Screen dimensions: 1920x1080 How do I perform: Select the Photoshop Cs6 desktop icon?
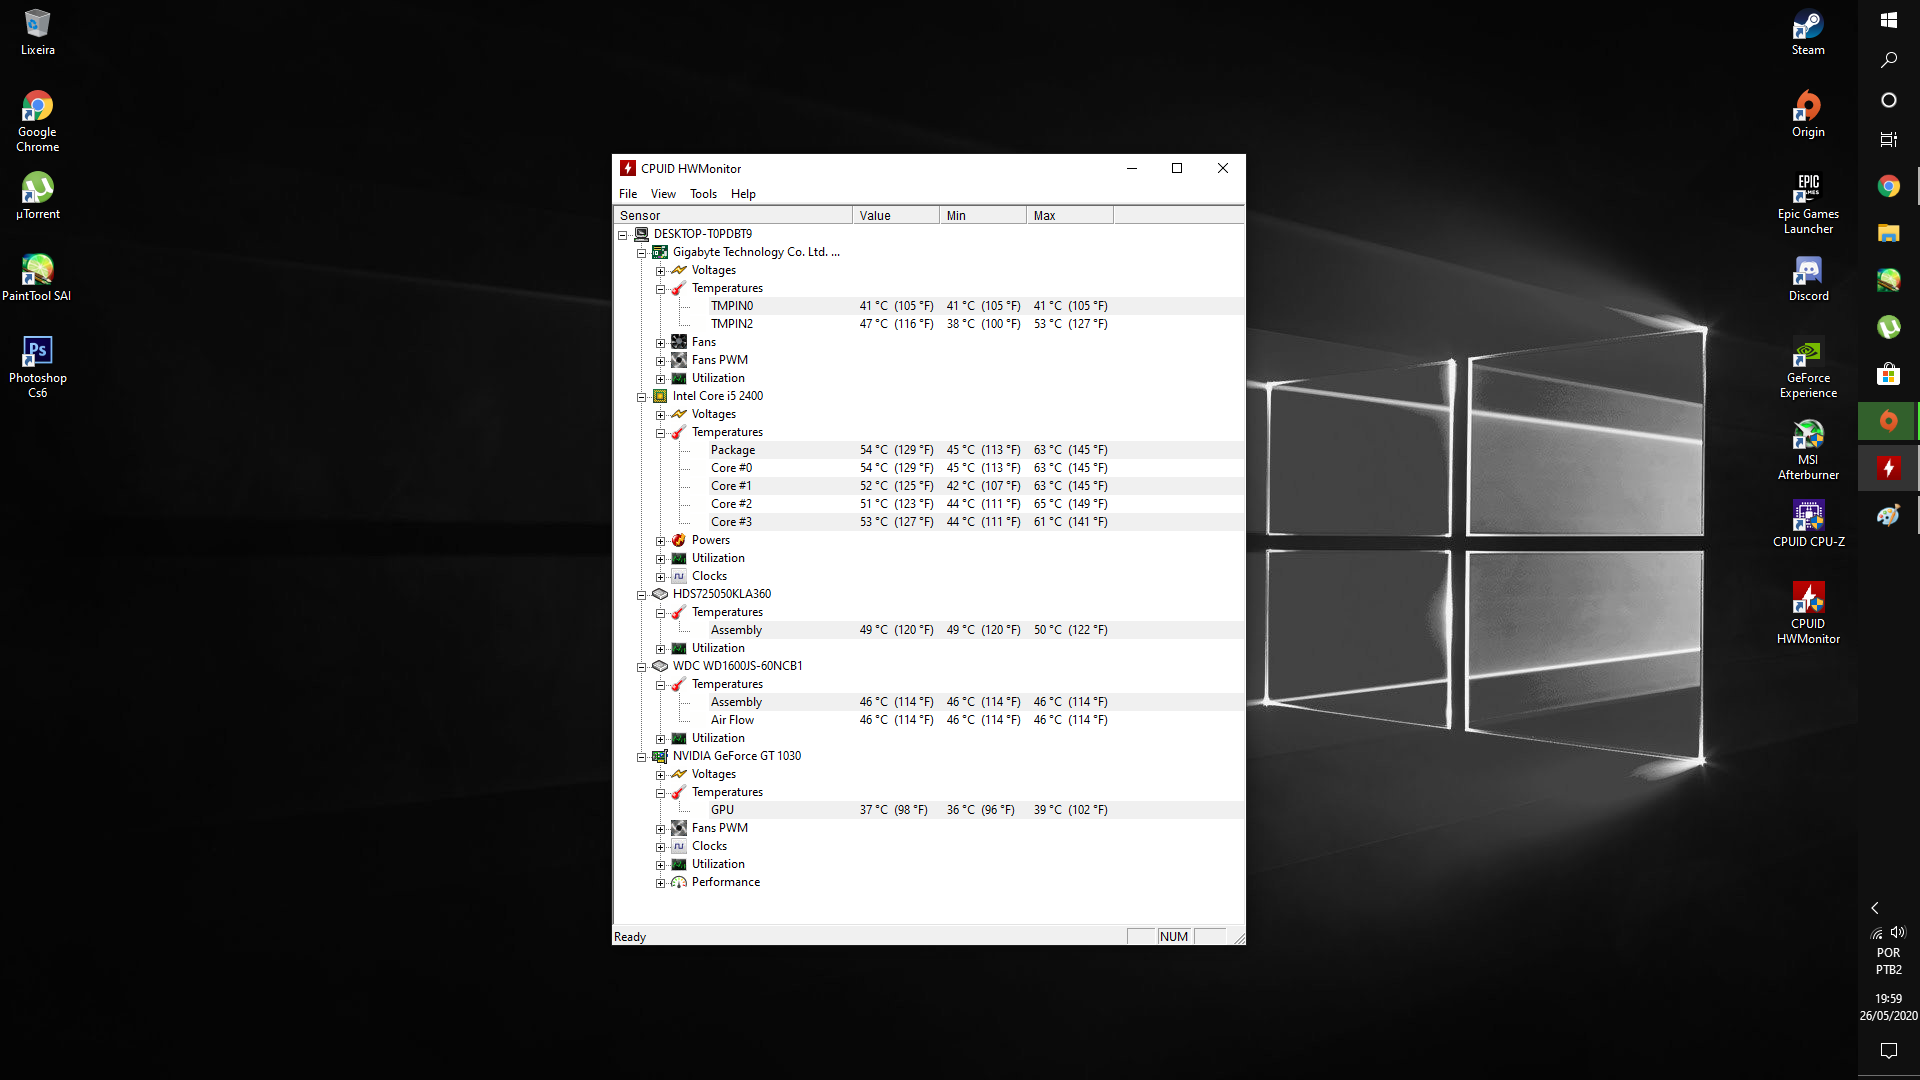[37, 367]
